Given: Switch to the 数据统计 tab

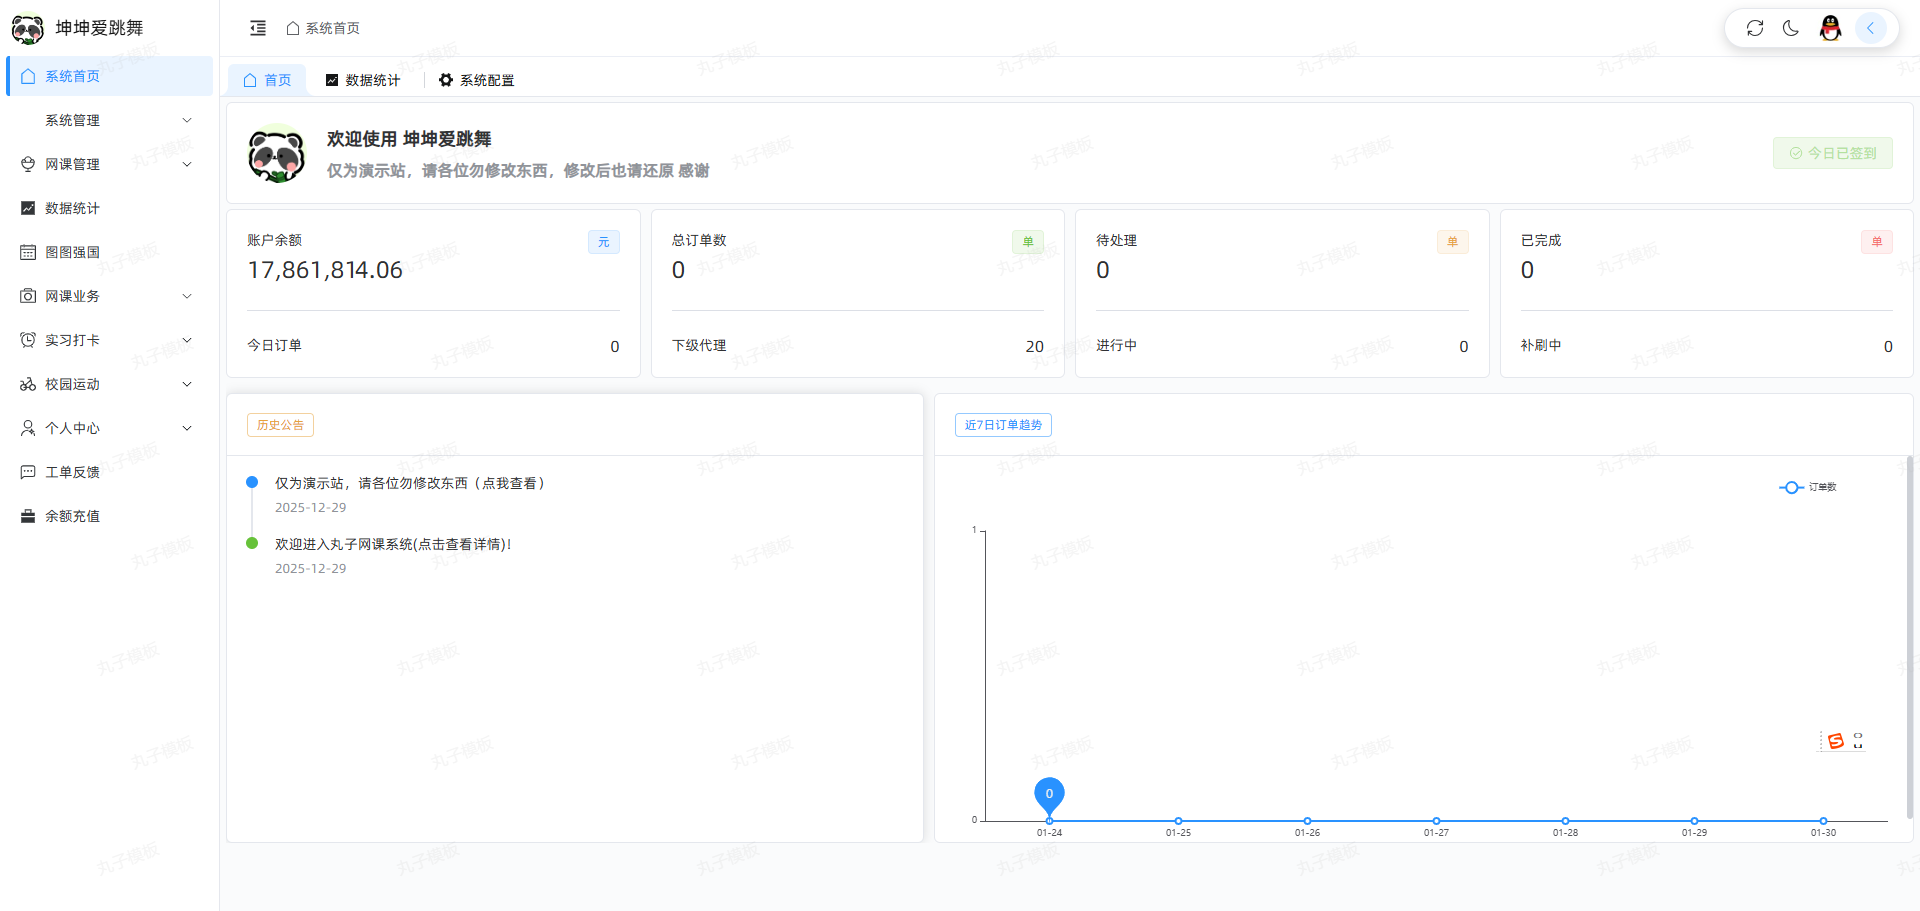Looking at the screenshot, I should pos(363,80).
